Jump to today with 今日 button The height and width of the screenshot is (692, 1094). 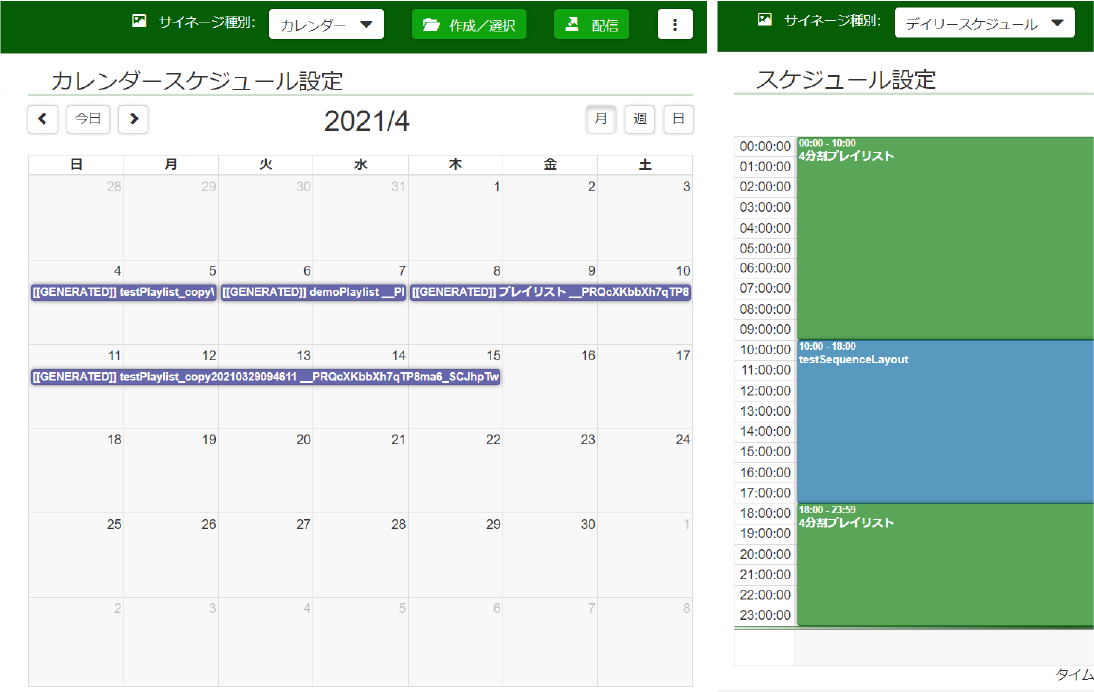point(88,119)
